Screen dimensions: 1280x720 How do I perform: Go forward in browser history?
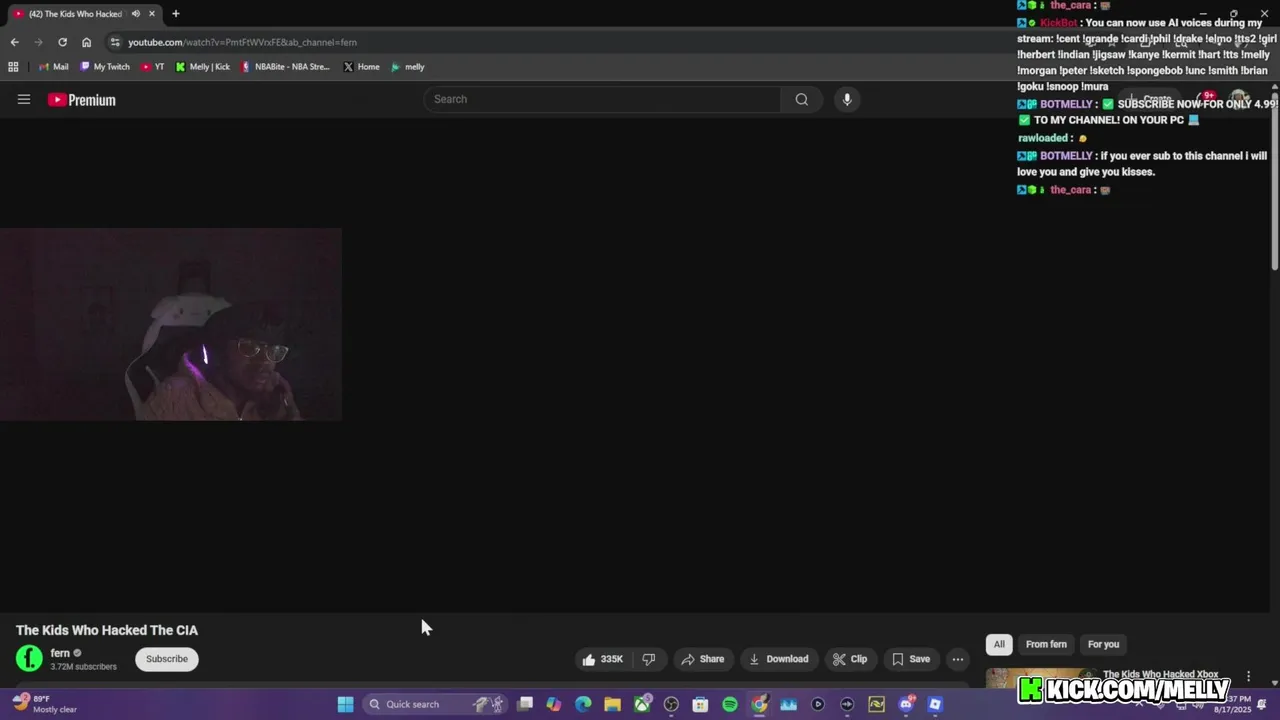38,42
